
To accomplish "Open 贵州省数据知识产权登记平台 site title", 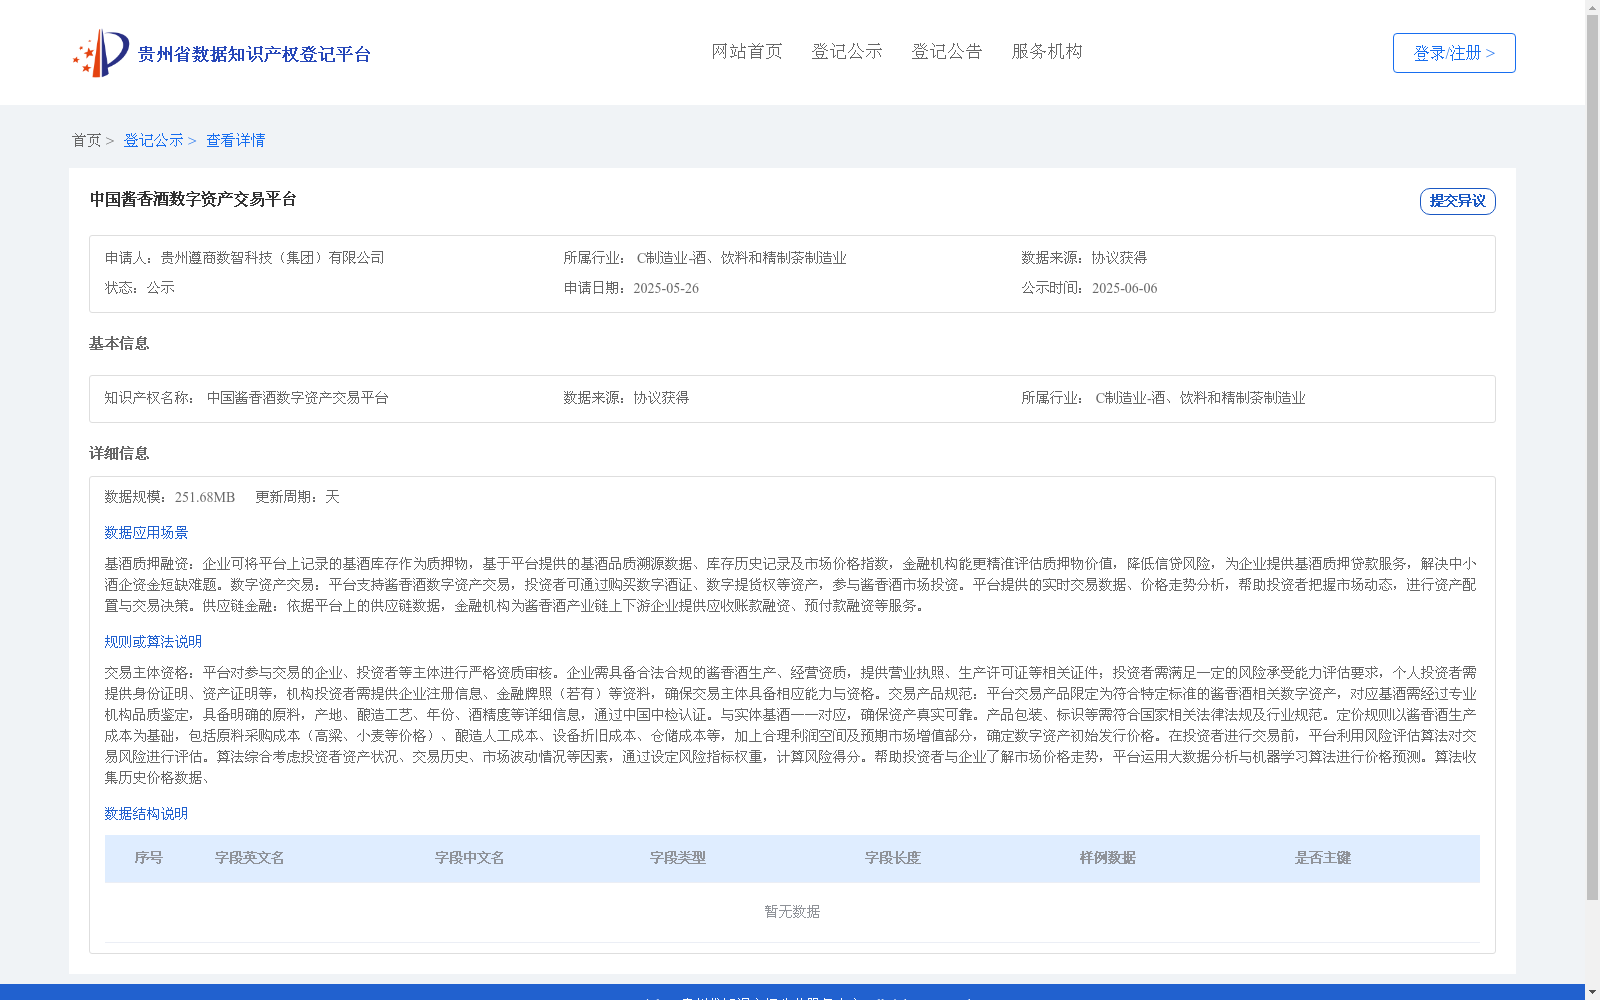I will point(254,54).
